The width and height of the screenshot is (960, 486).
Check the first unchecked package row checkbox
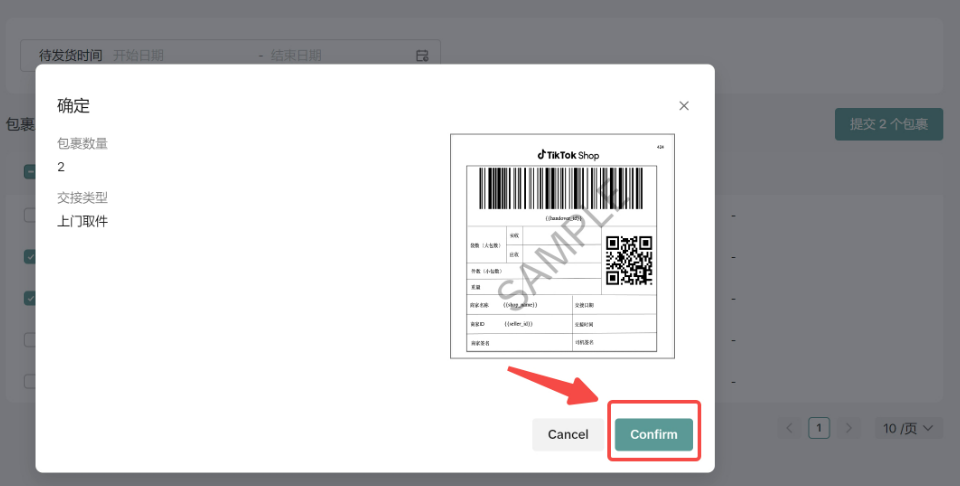click(x=30, y=215)
